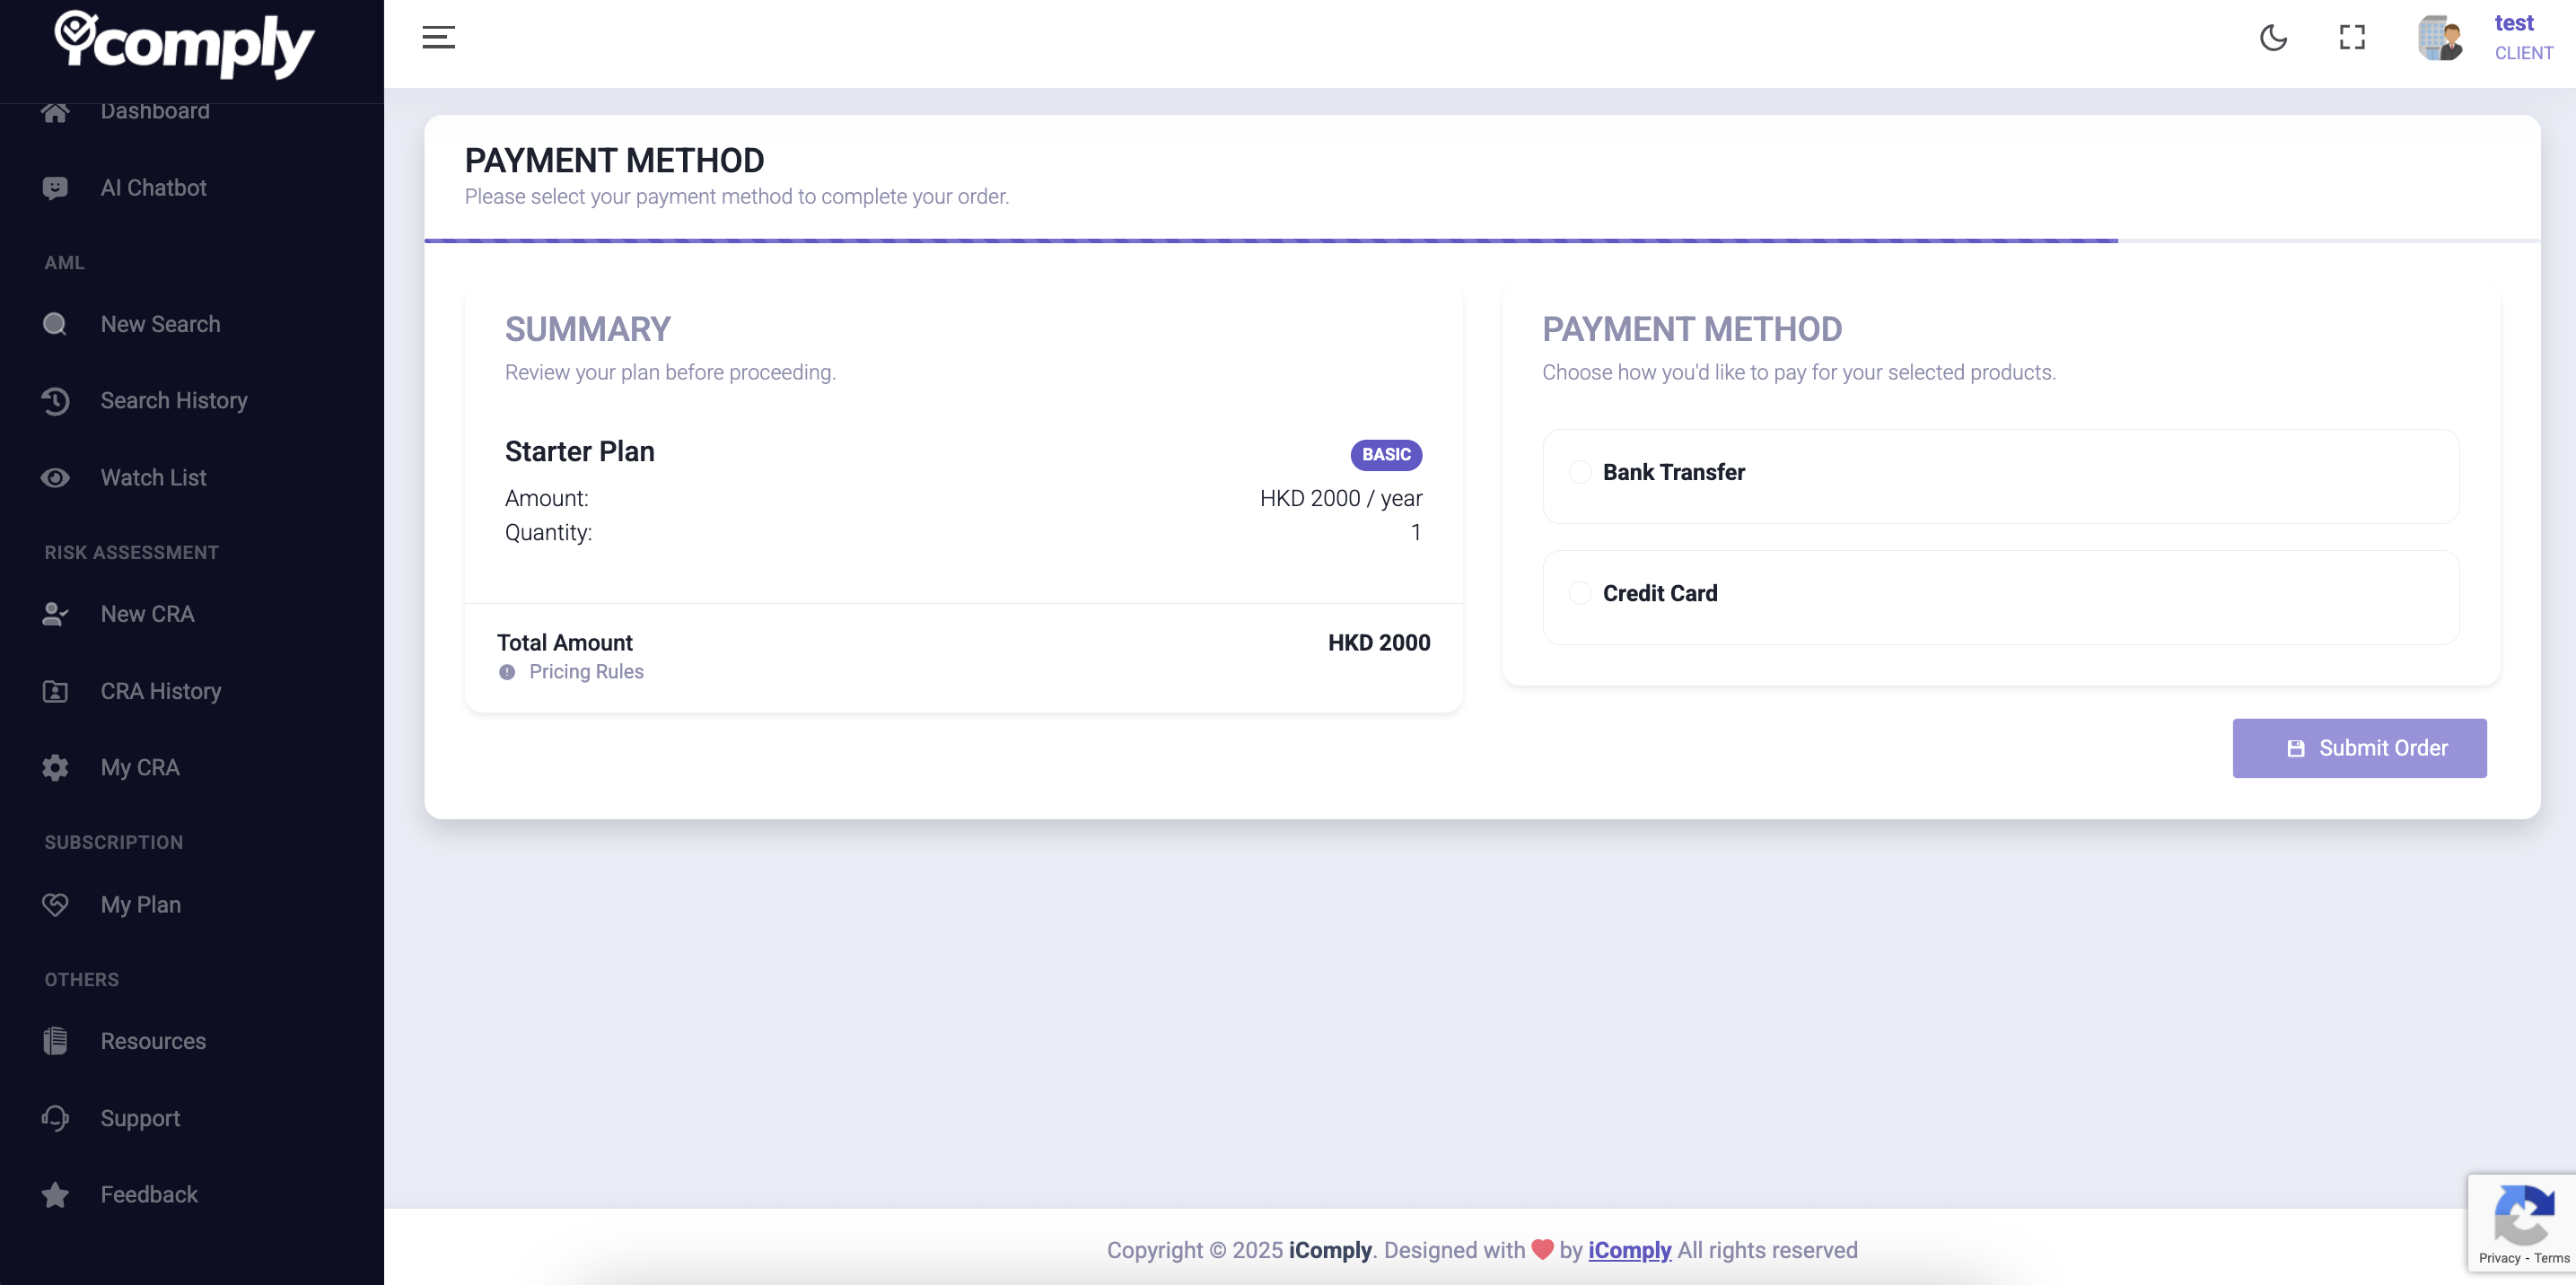Select the Credit Card radio button
2576x1285 pixels.
1580,593
